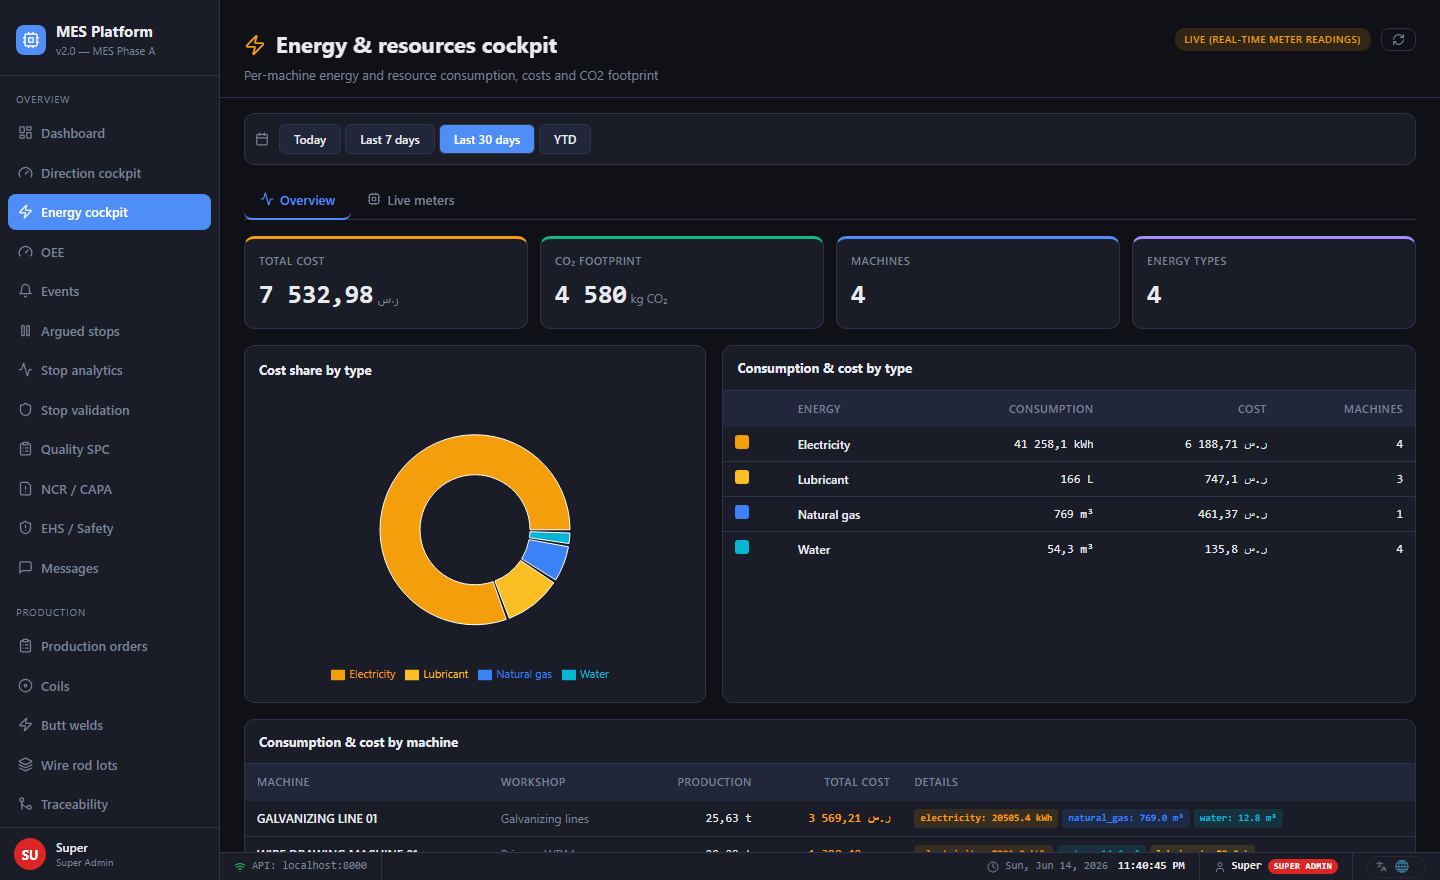Click the Events bell icon
1440x880 pixels.
(x=25, y=291)
